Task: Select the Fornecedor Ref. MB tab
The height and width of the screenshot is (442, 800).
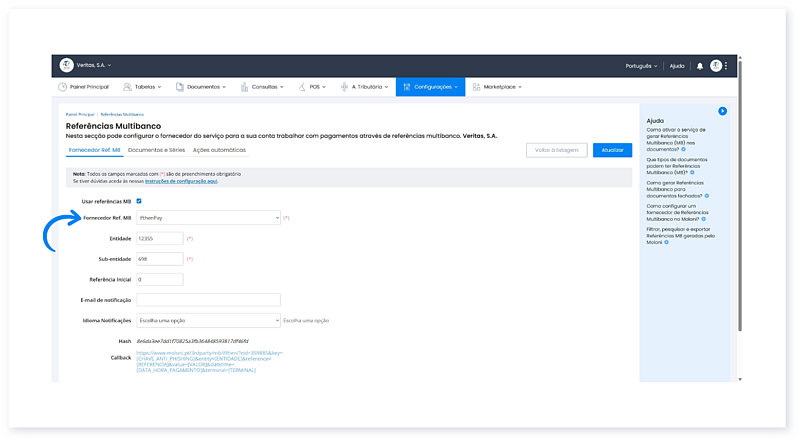Action: (x=94, y=150)
